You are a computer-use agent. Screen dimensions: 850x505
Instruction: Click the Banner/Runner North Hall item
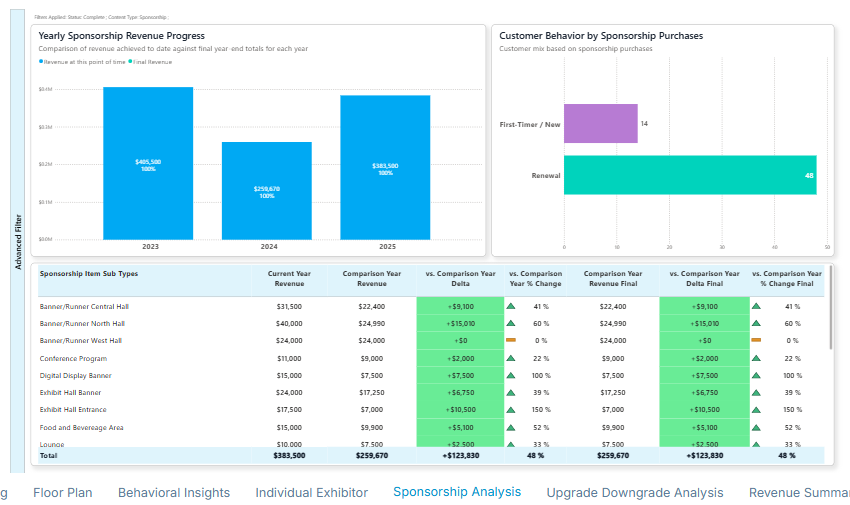click(x=82, y=324)
